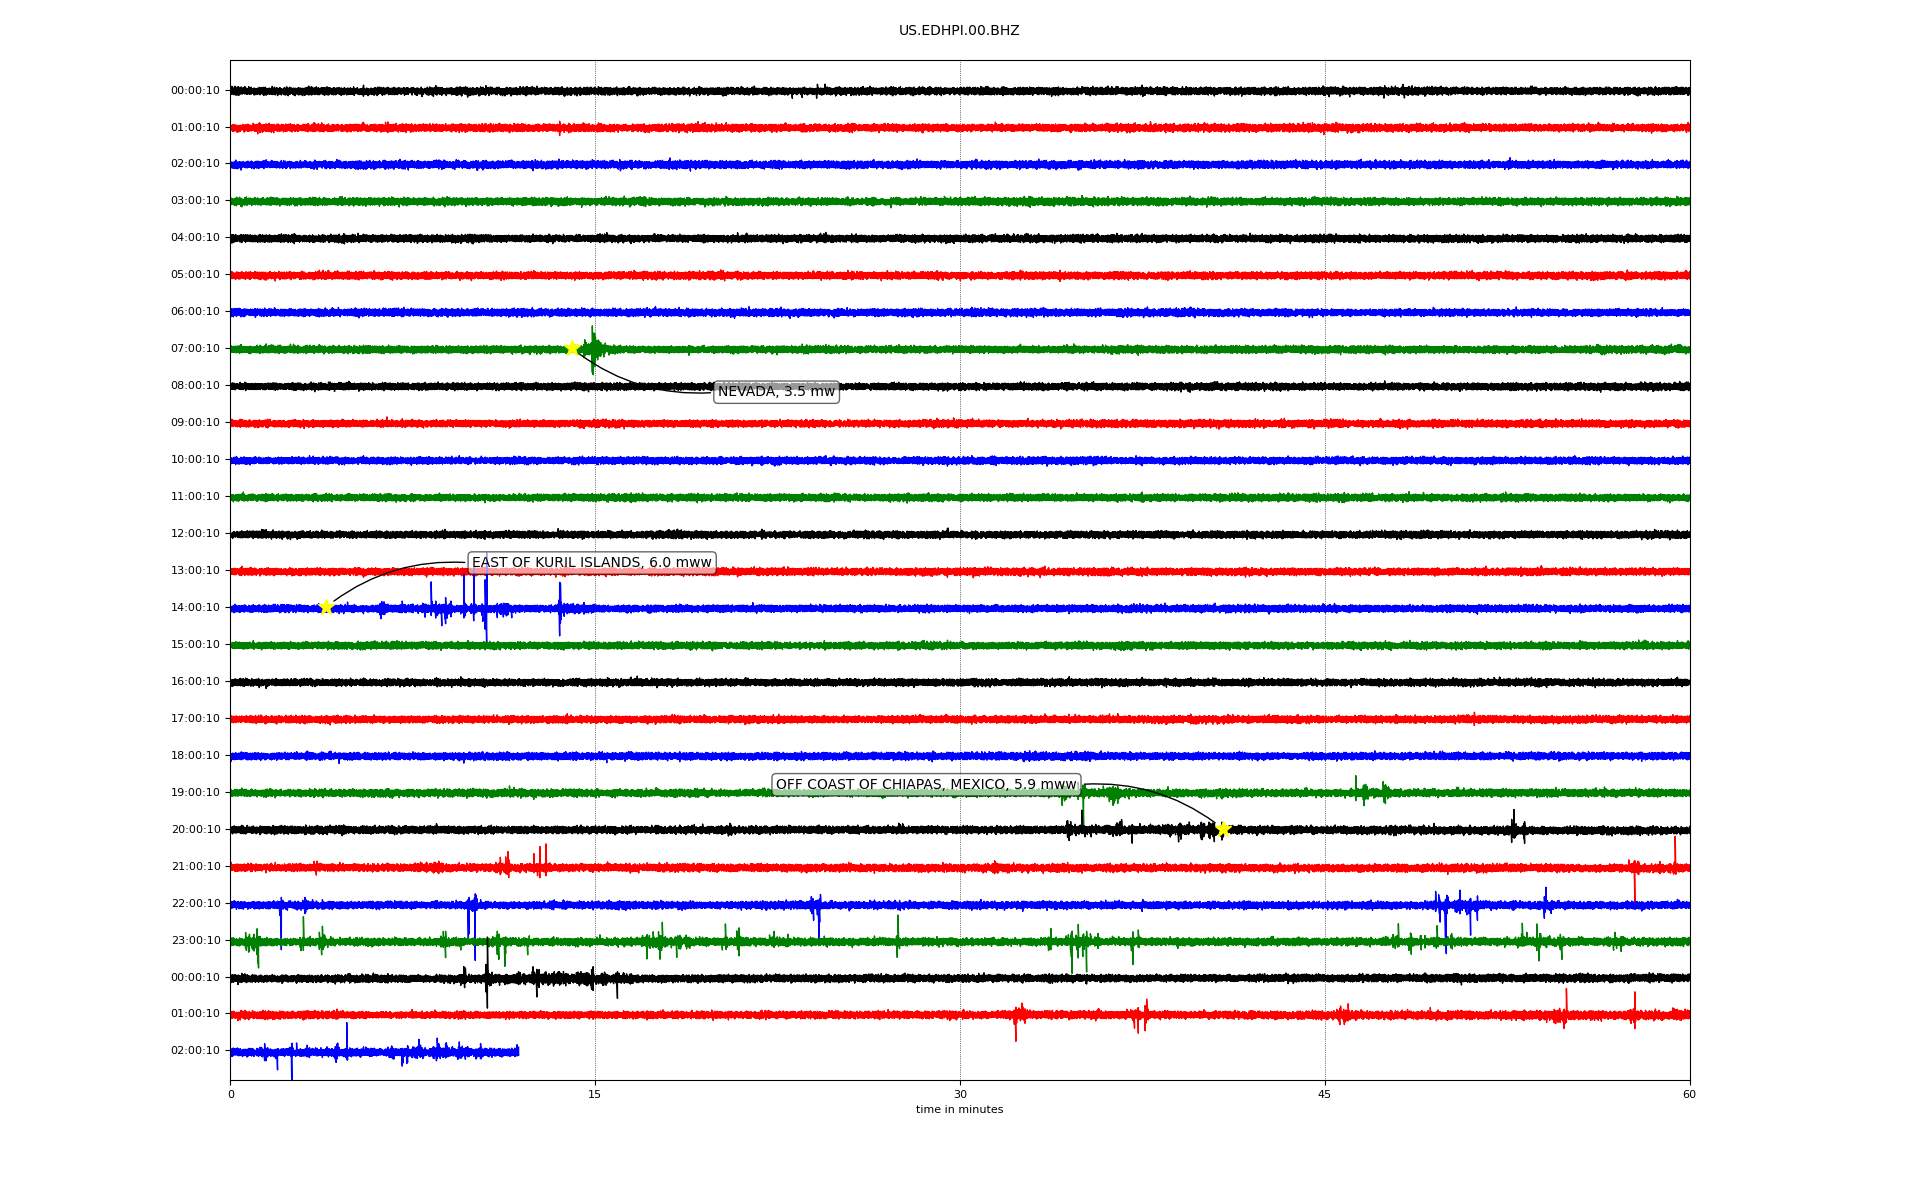Click the 09:00:10 trace time label
1920x1200 pixels.
pyautogui.click(x=195, y=423)
